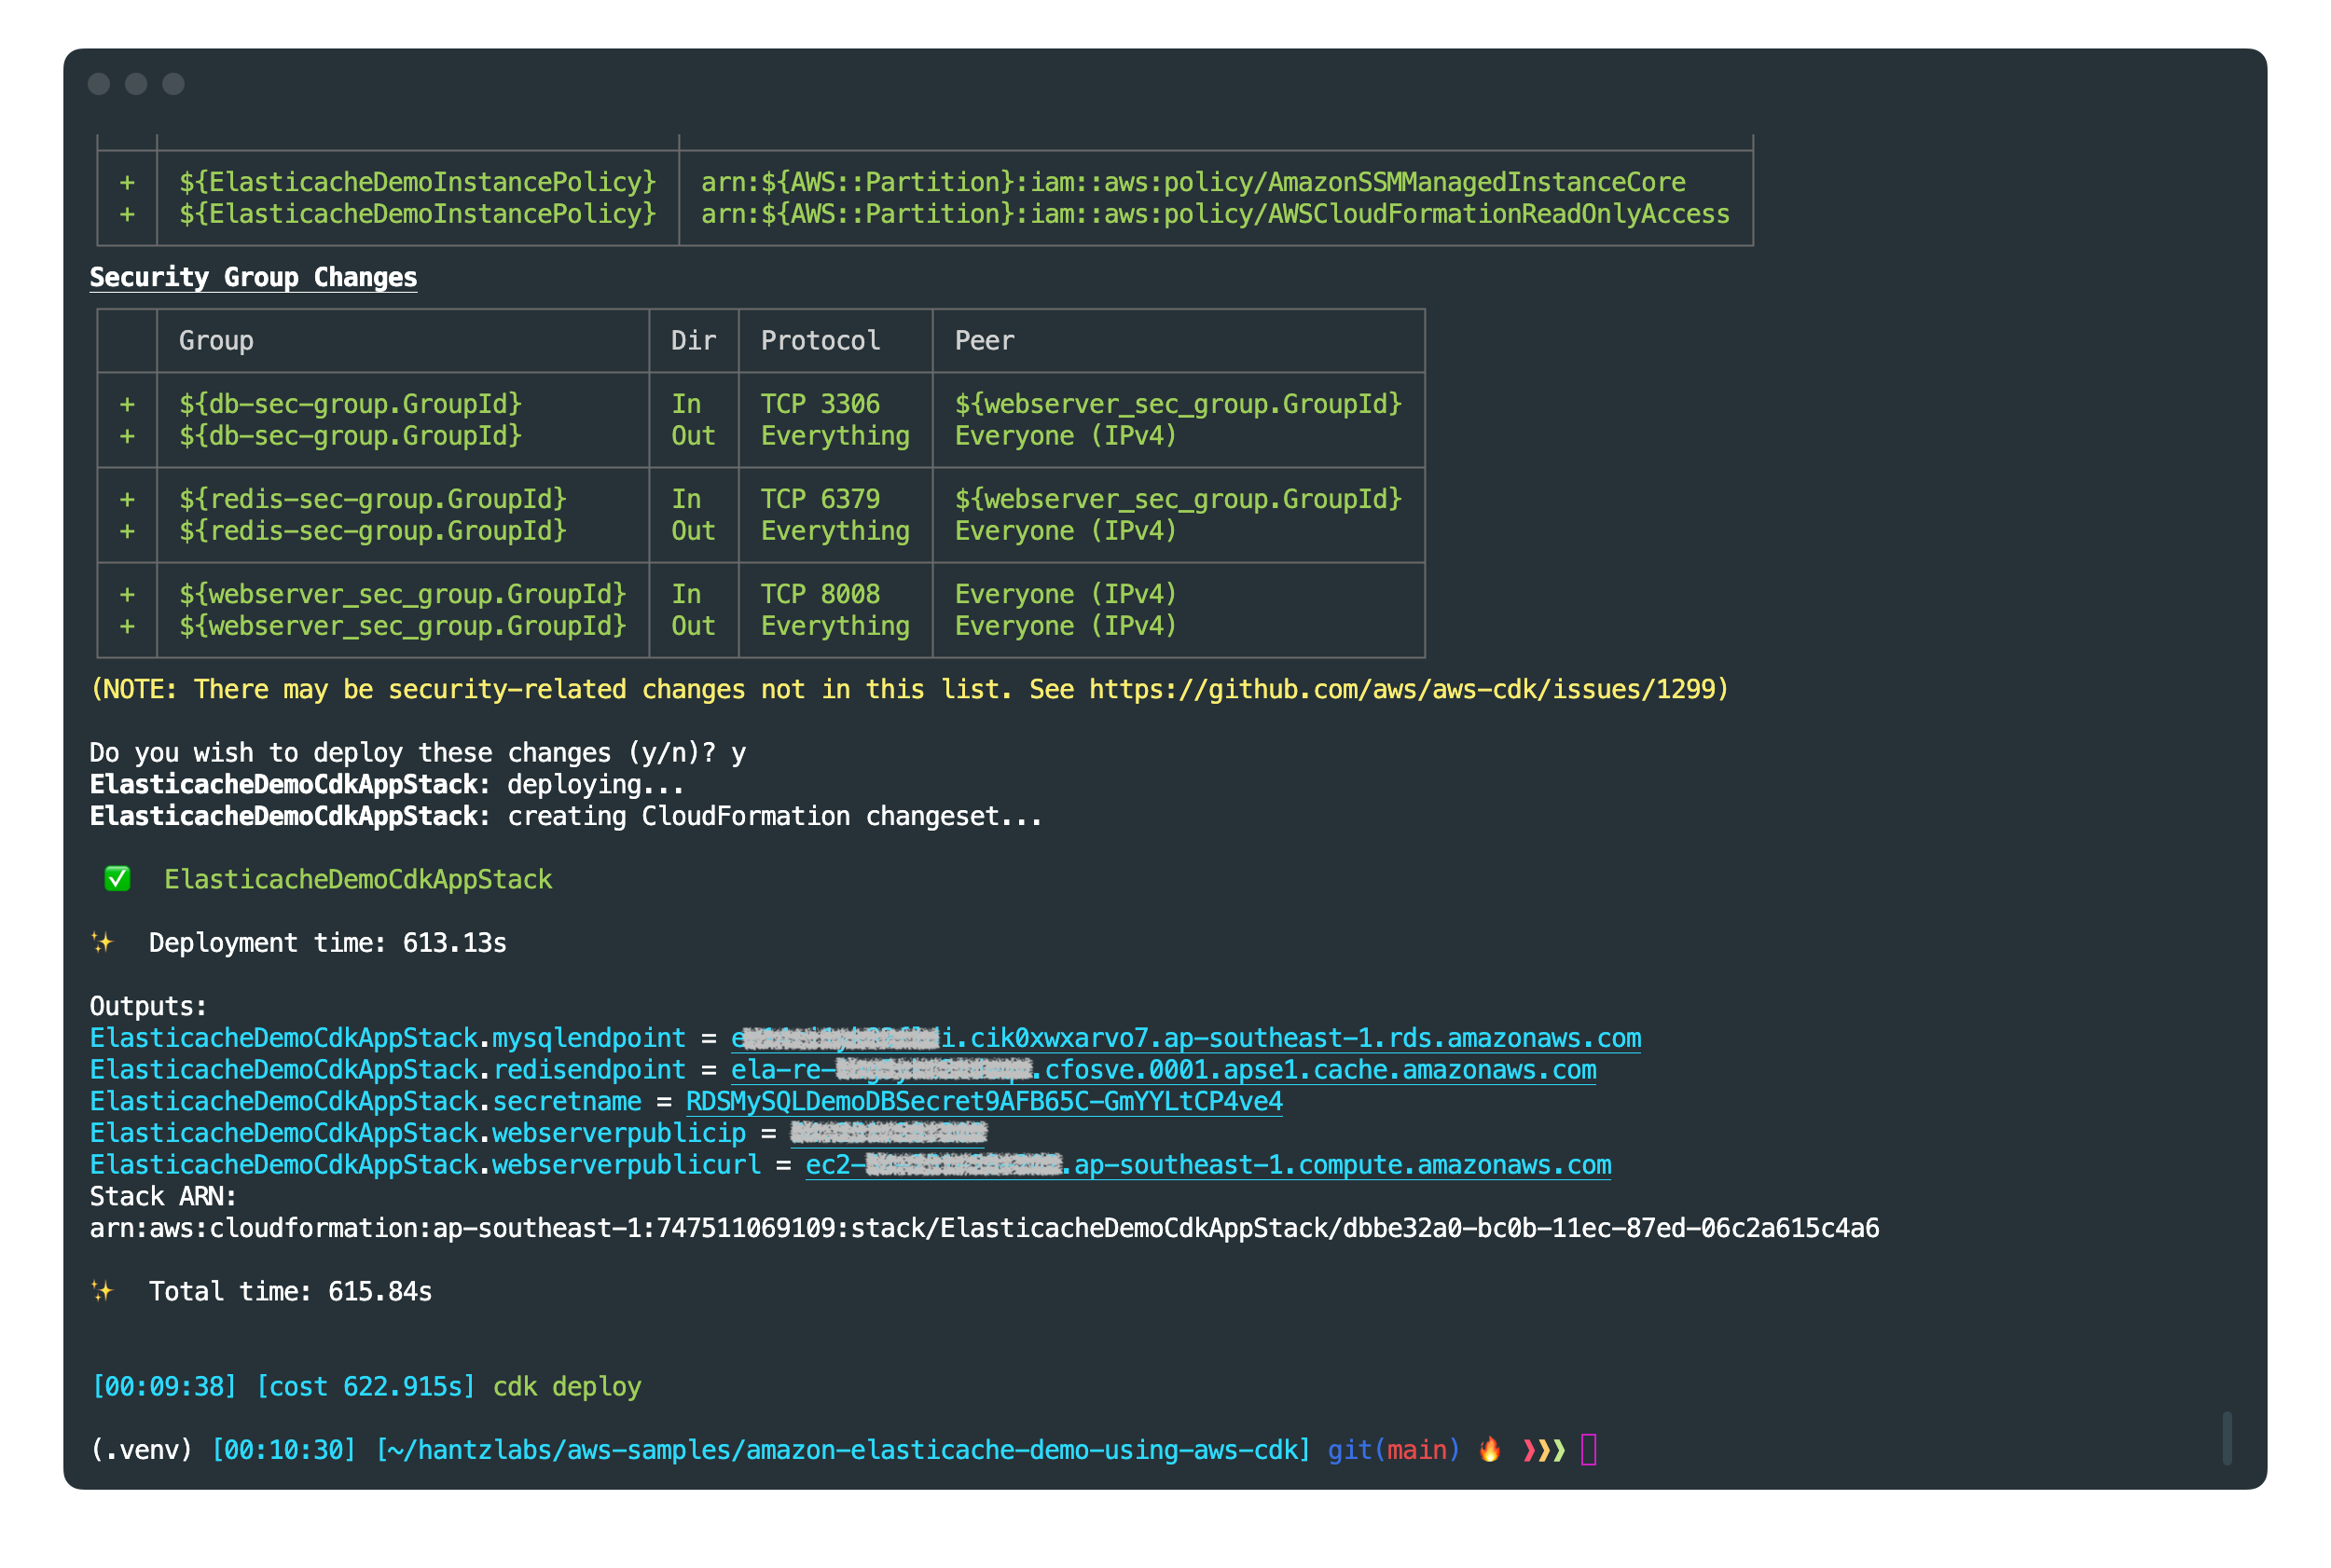Open the webserverpublicurl ec2 compute link
The image size is (2331, 1568).
[x=1208, y=1165]
